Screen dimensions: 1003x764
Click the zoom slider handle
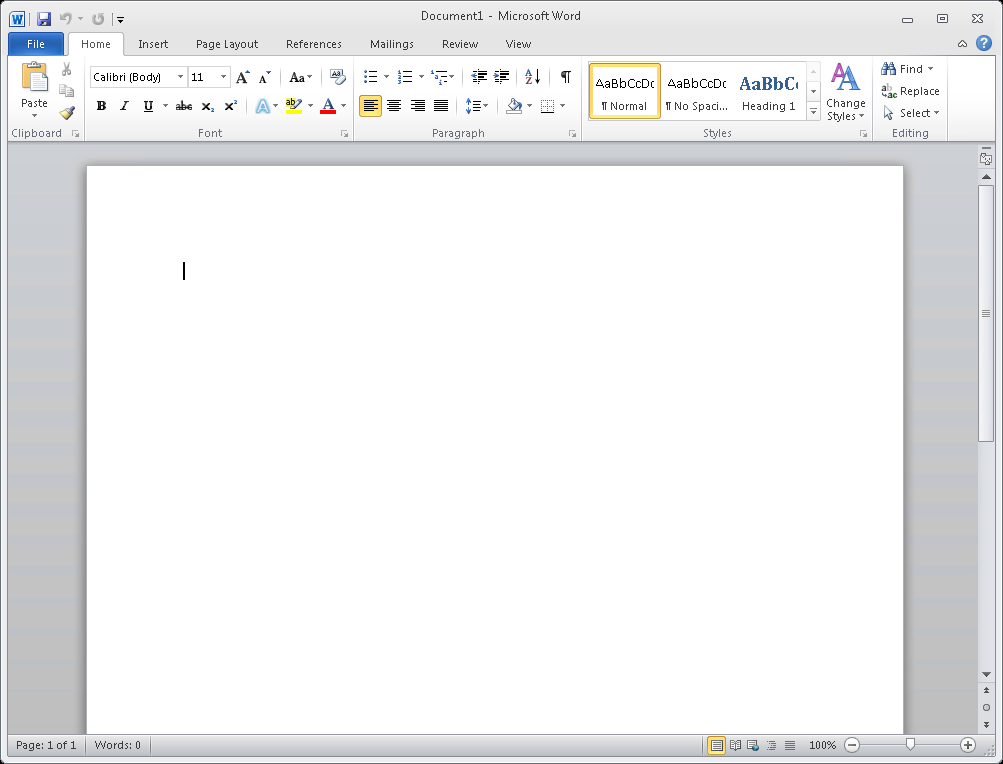click(910, 745)
